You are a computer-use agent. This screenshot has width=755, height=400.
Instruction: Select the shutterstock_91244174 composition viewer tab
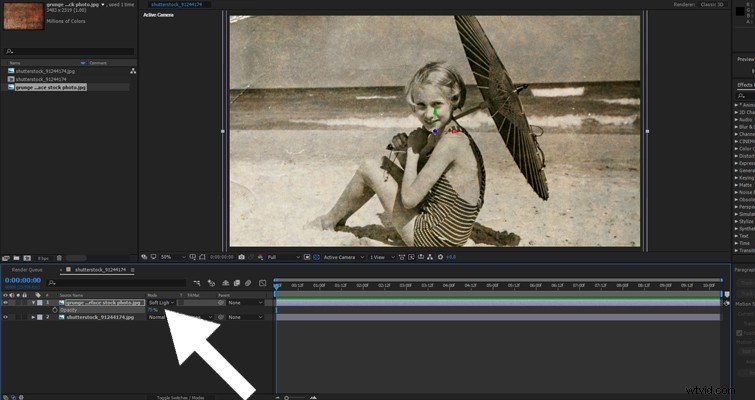tap(176, 4)
